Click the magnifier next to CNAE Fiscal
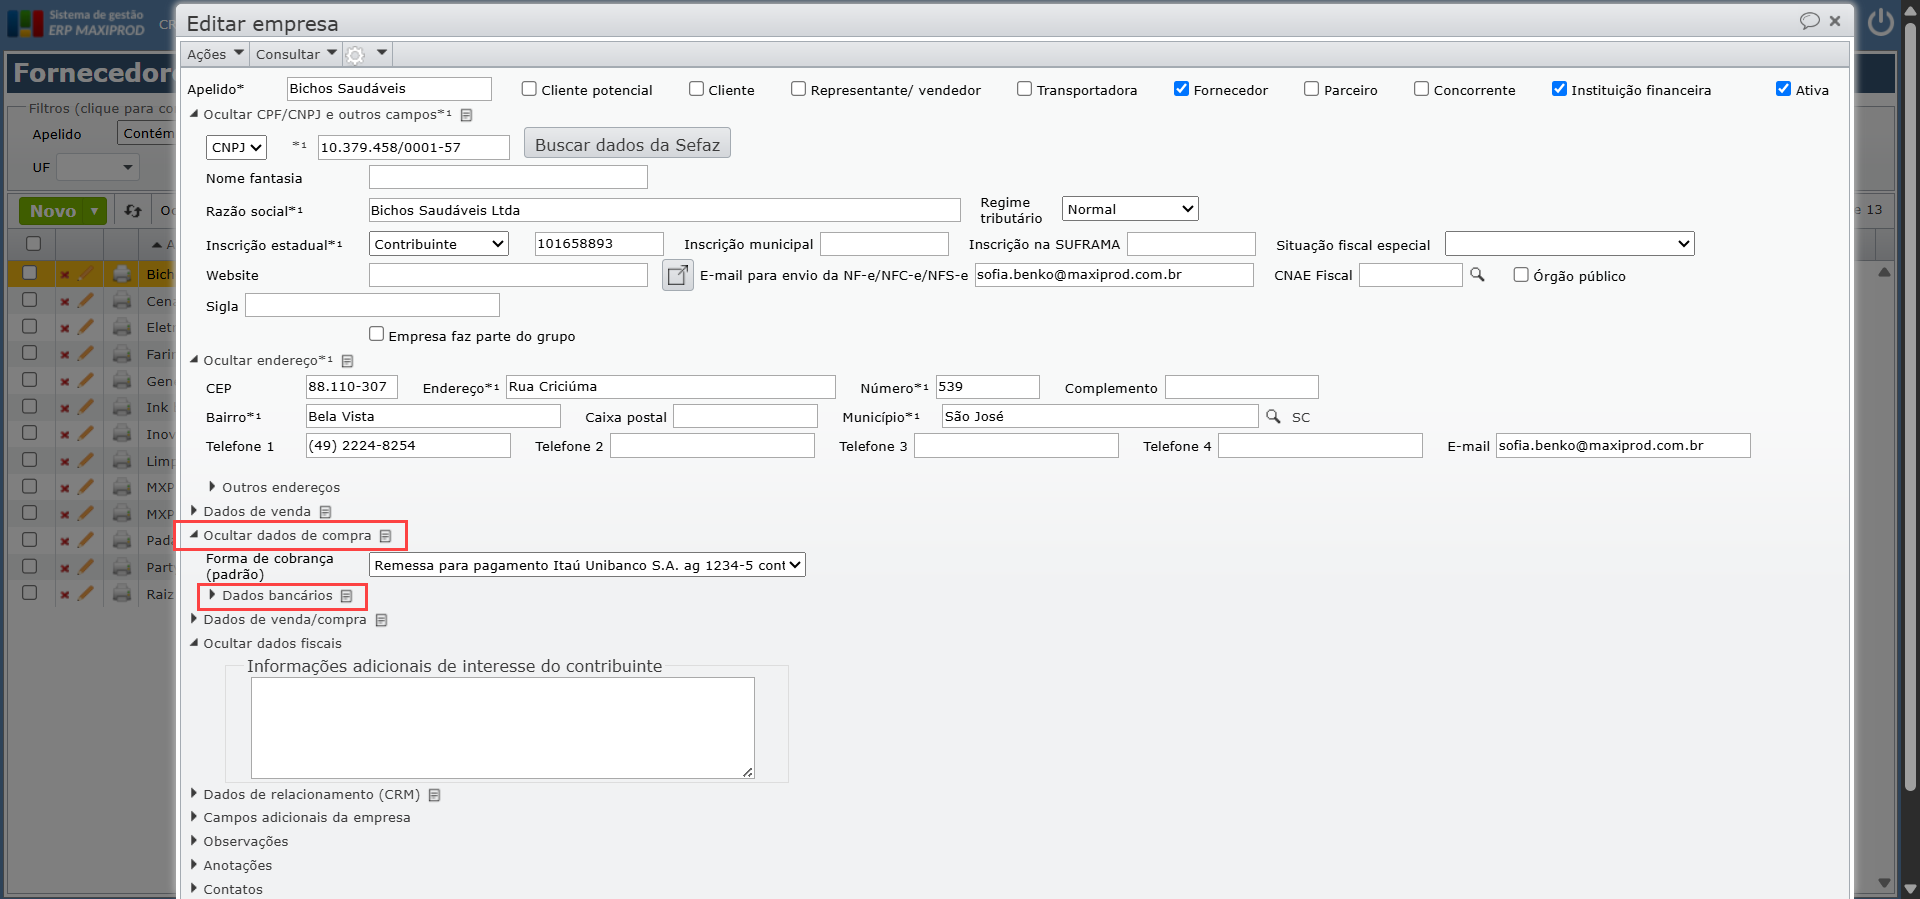 click(x=1477, y=275)
